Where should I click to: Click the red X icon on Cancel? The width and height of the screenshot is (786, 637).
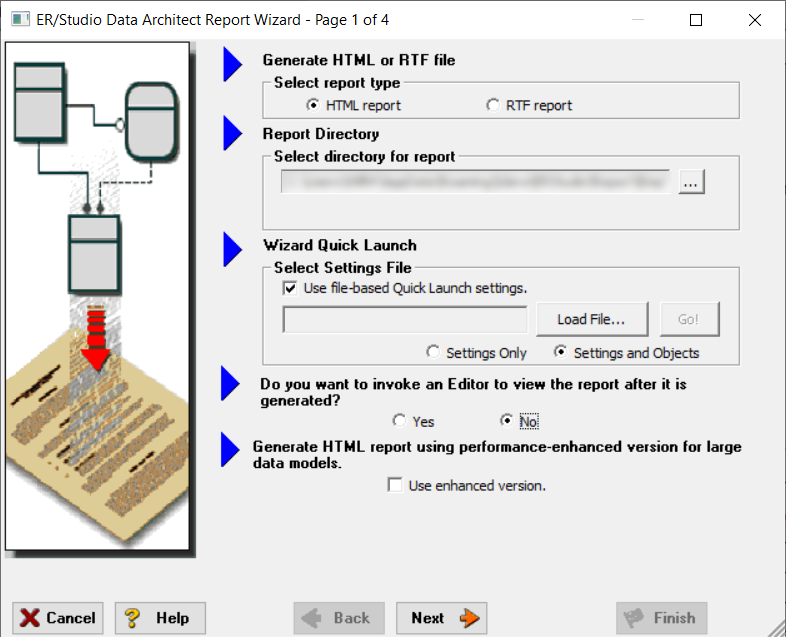click(30, 618)
